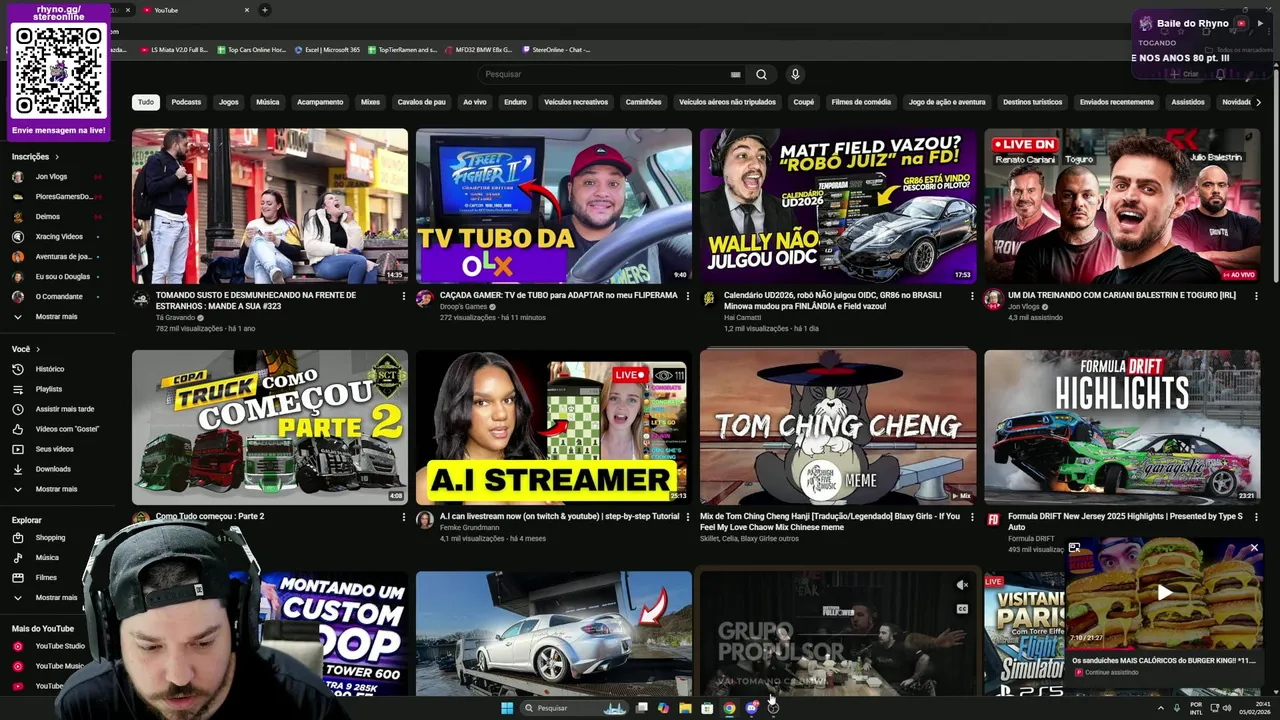Select the Ao vivo filter chip
Image resolution: width=1280 pixels, height=720 pixels.
pos(474,102)
